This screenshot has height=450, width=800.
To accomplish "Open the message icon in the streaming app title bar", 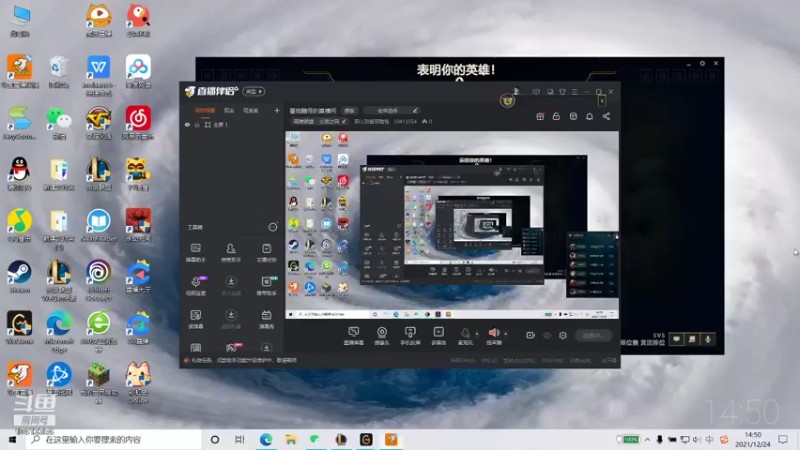I will coord(550,92).
